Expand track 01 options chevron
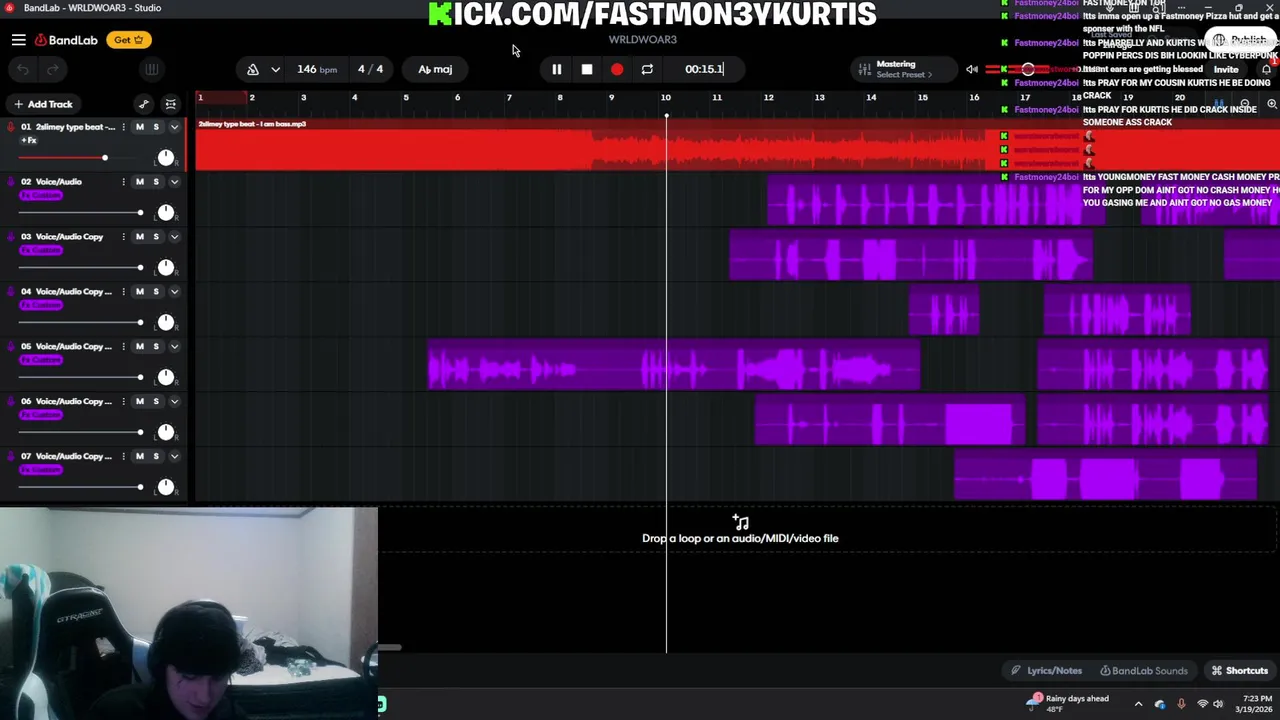Viewport: 1280px width, 720px height. click(174, 127)
